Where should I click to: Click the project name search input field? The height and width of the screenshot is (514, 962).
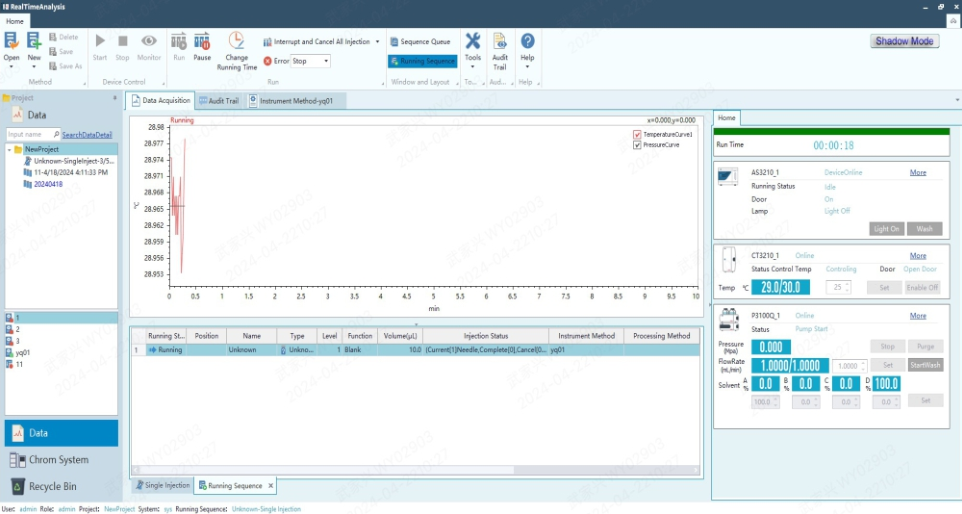(32, 134)
